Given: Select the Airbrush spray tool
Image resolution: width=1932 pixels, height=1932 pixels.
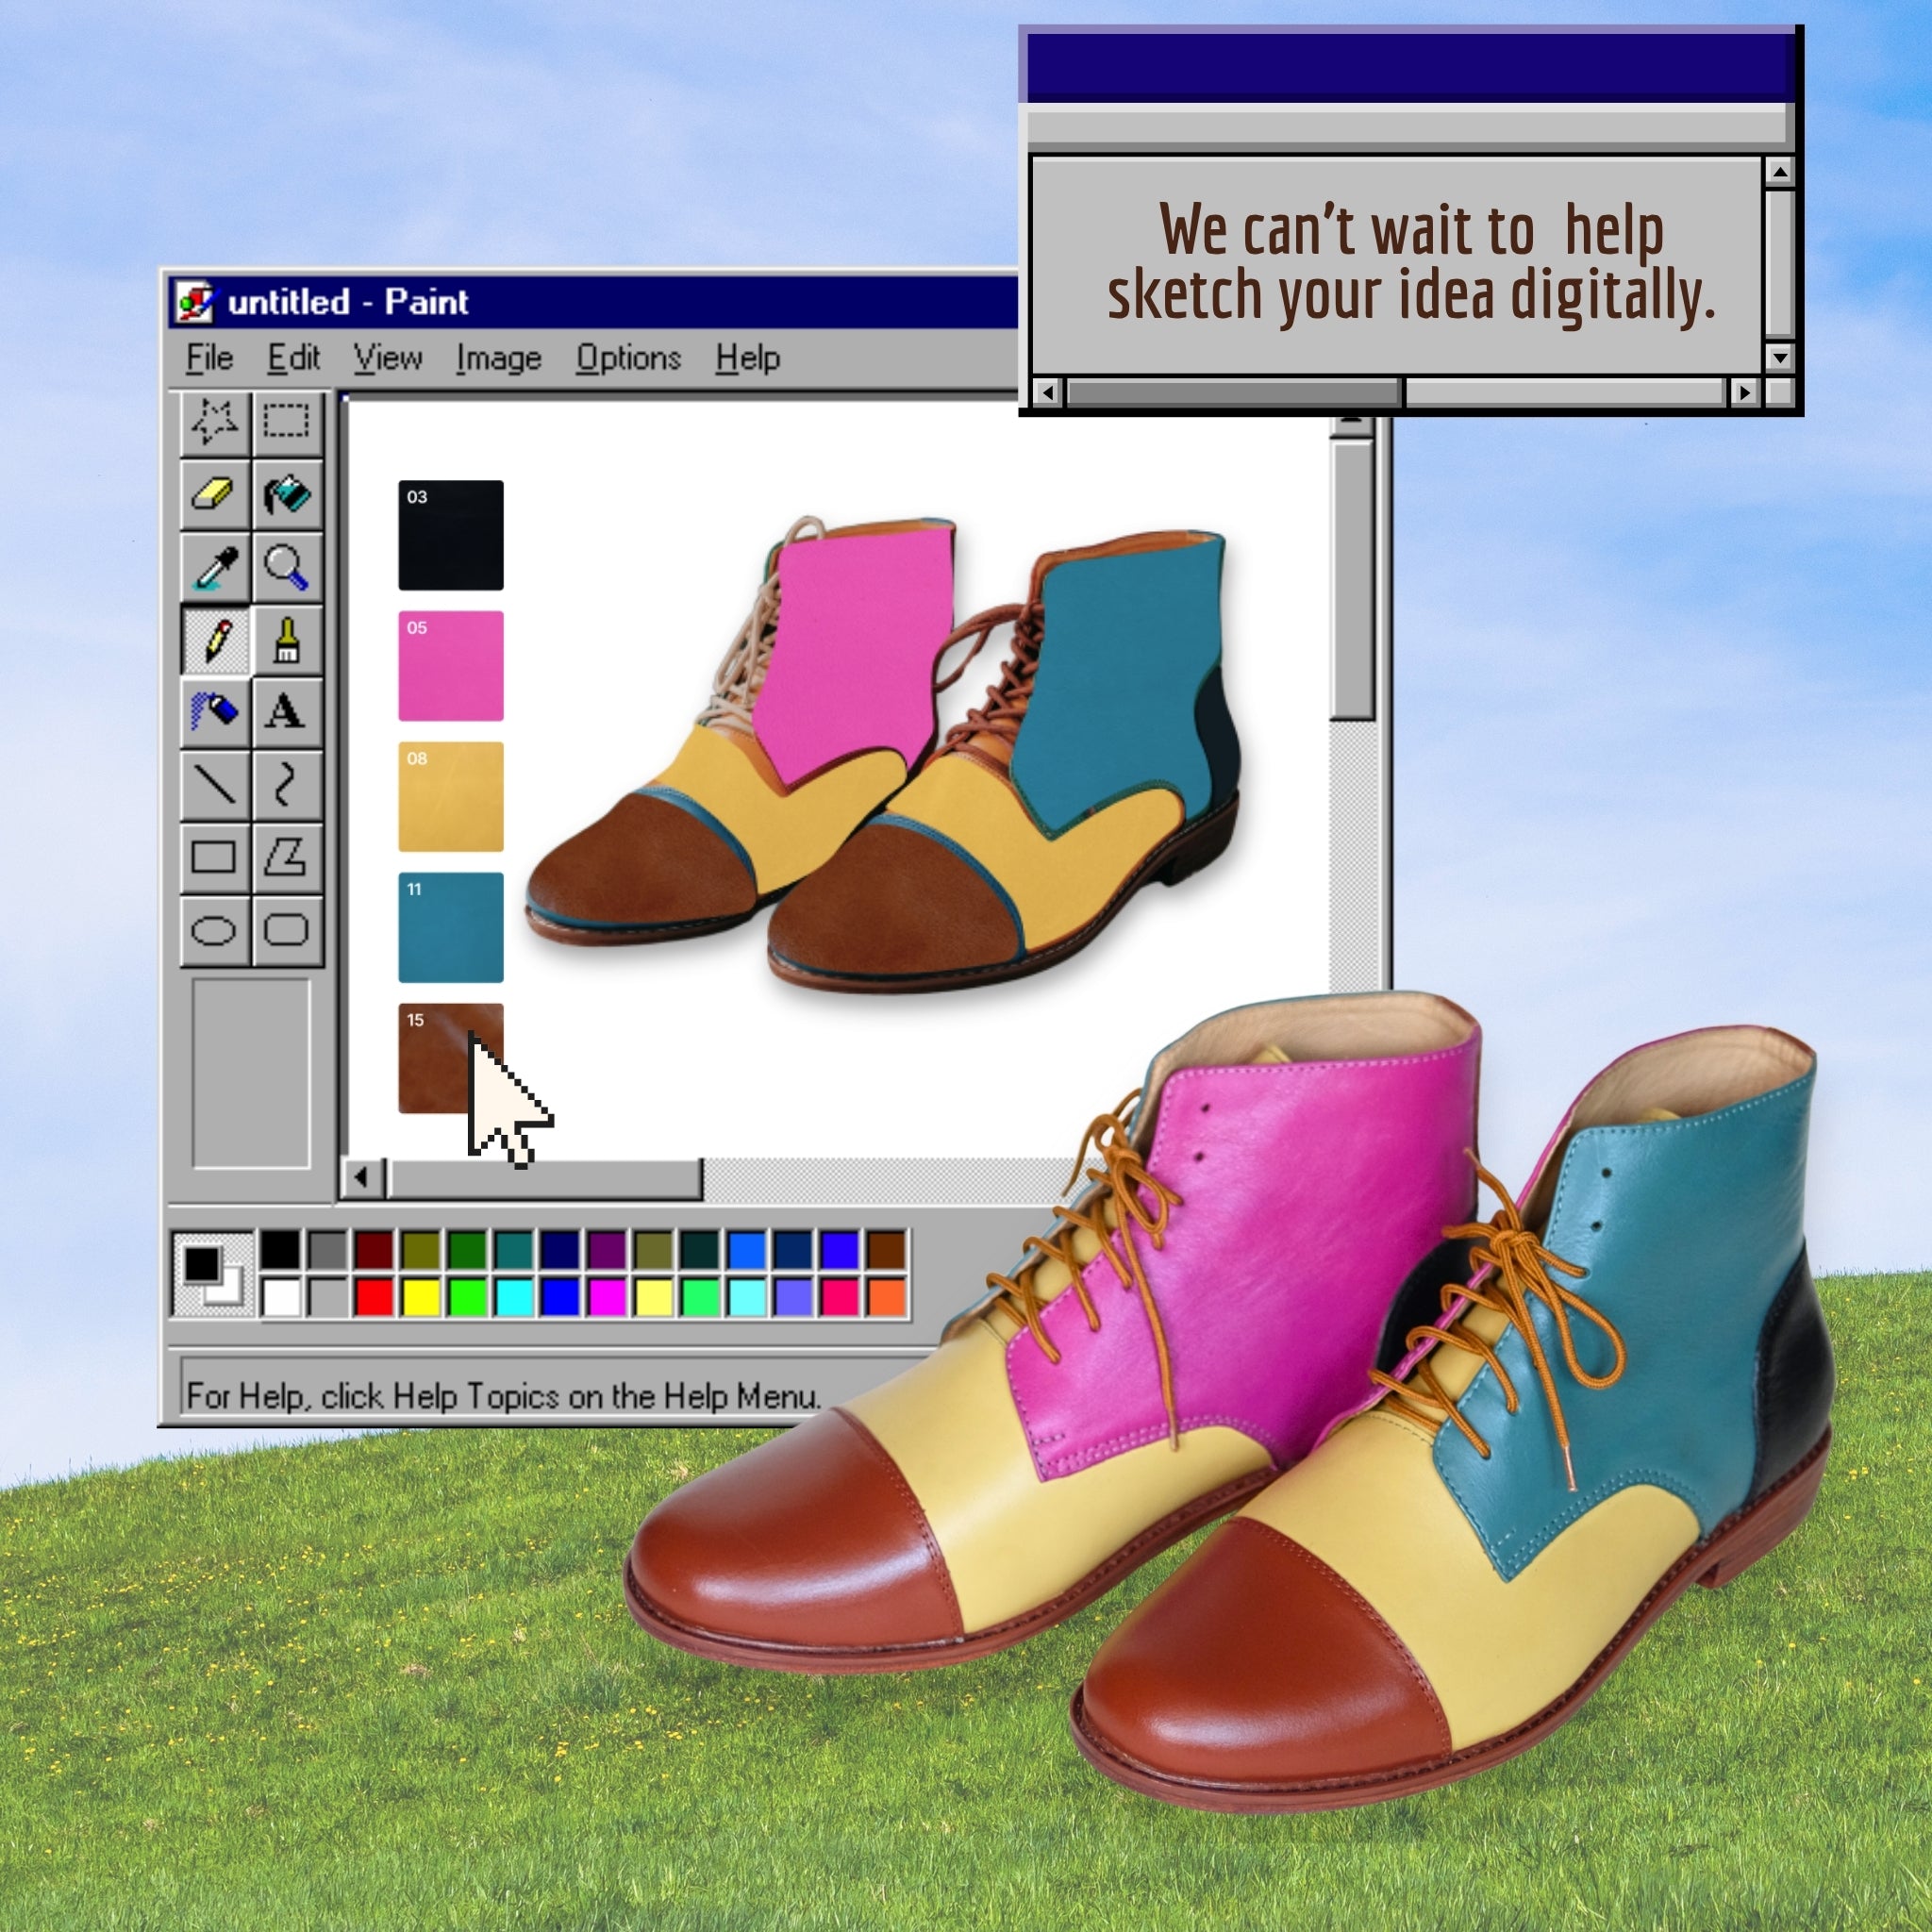Looking at the screenshot, I should pyautogui.click(x=214, y=712).
